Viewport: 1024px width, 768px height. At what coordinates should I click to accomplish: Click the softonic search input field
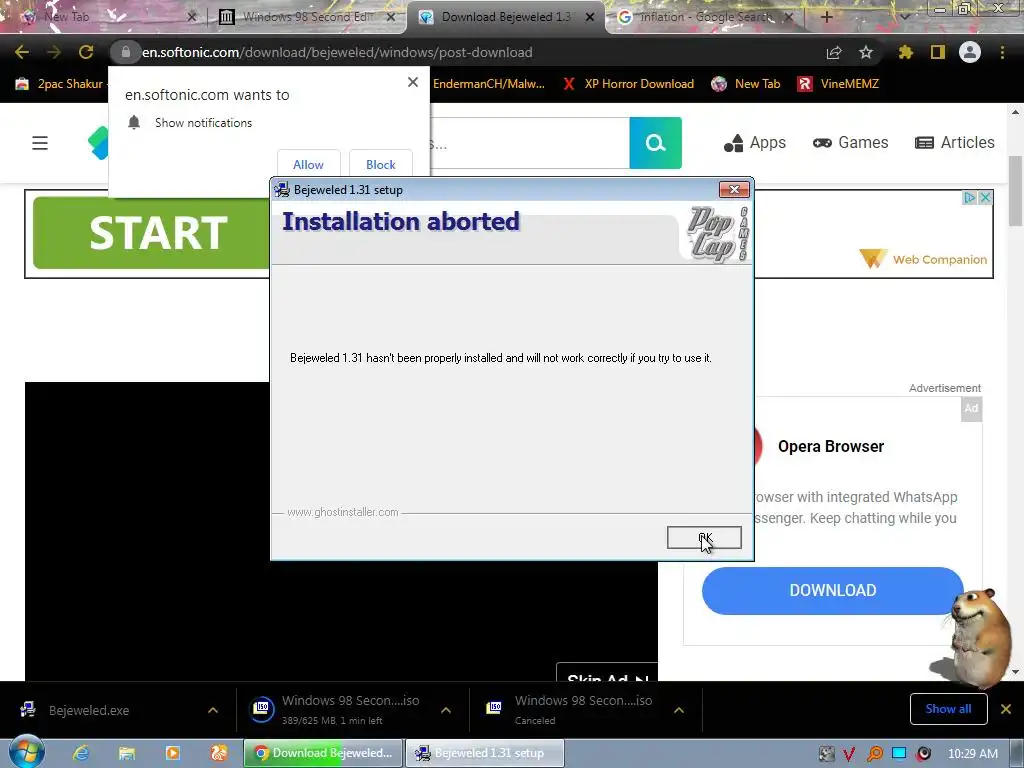click(529, 142)
